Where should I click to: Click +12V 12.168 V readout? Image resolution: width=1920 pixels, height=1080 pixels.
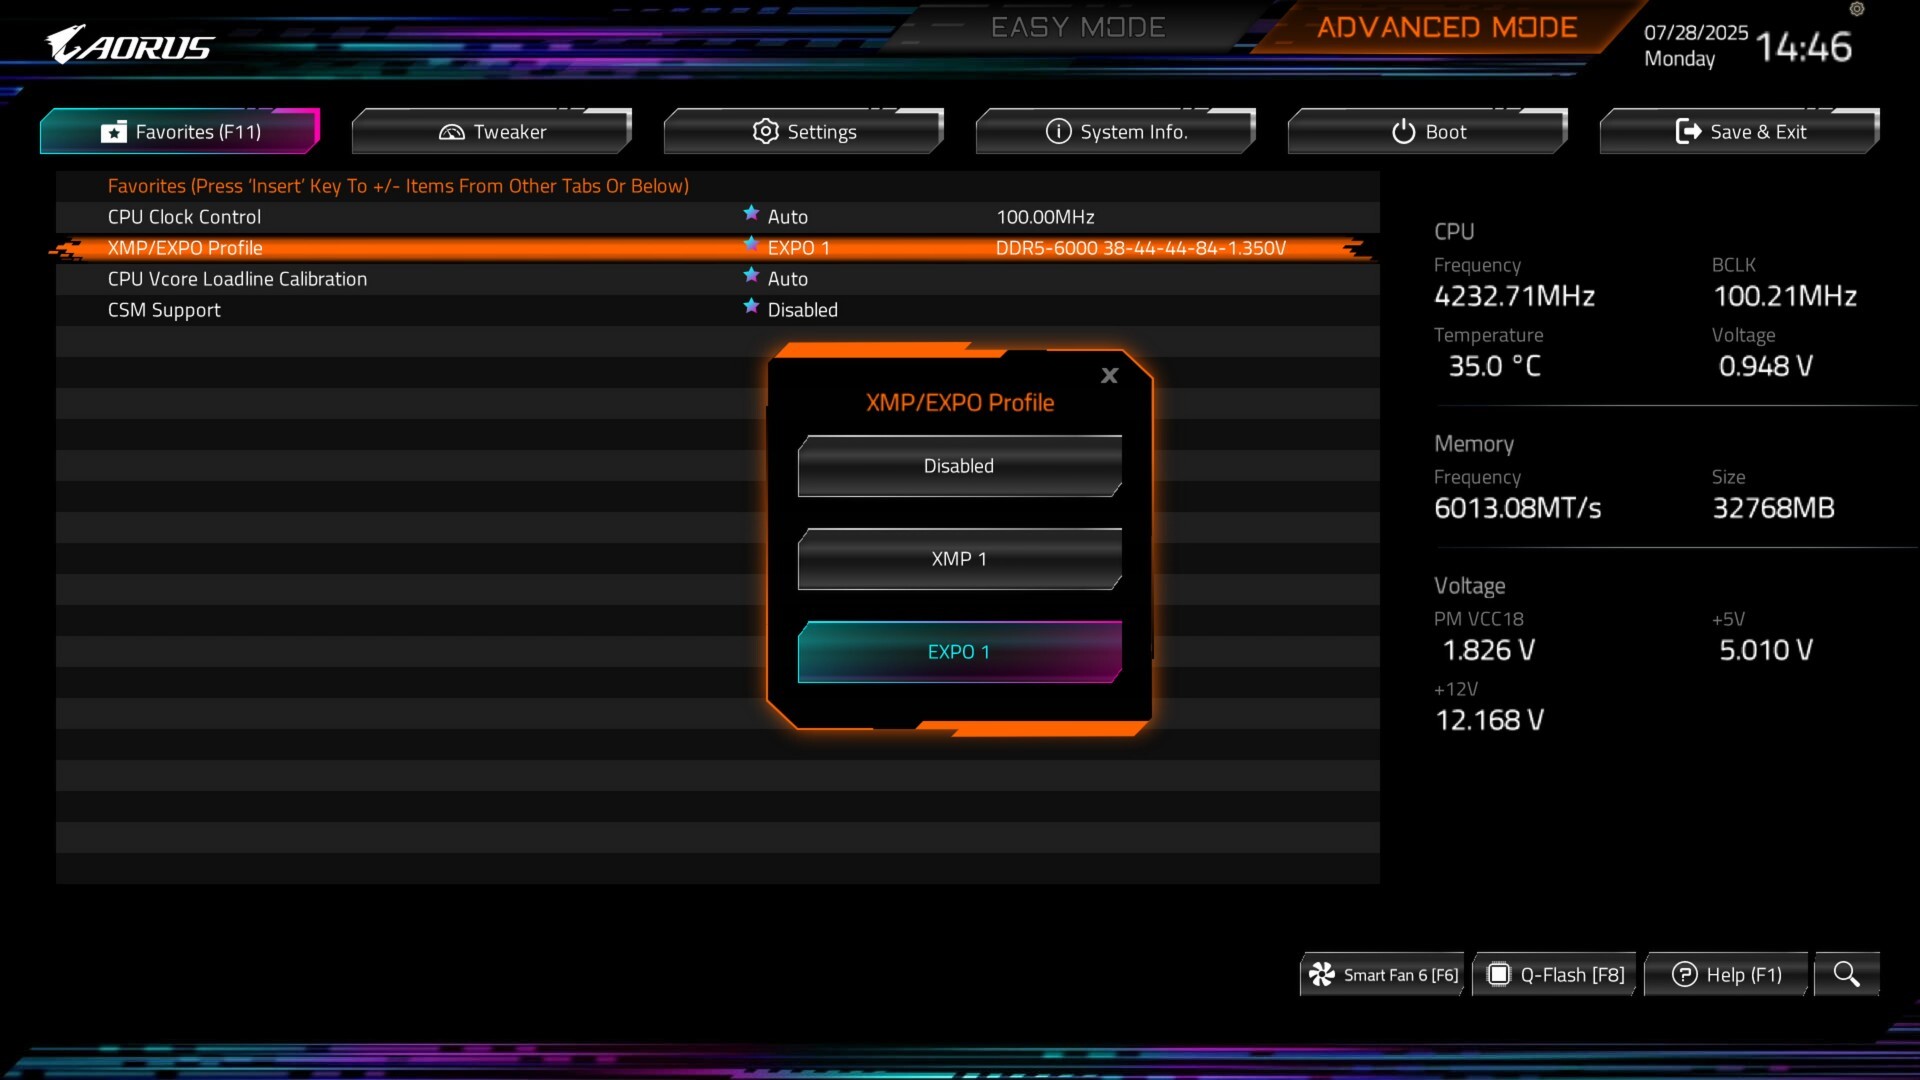pos(1489,720)
